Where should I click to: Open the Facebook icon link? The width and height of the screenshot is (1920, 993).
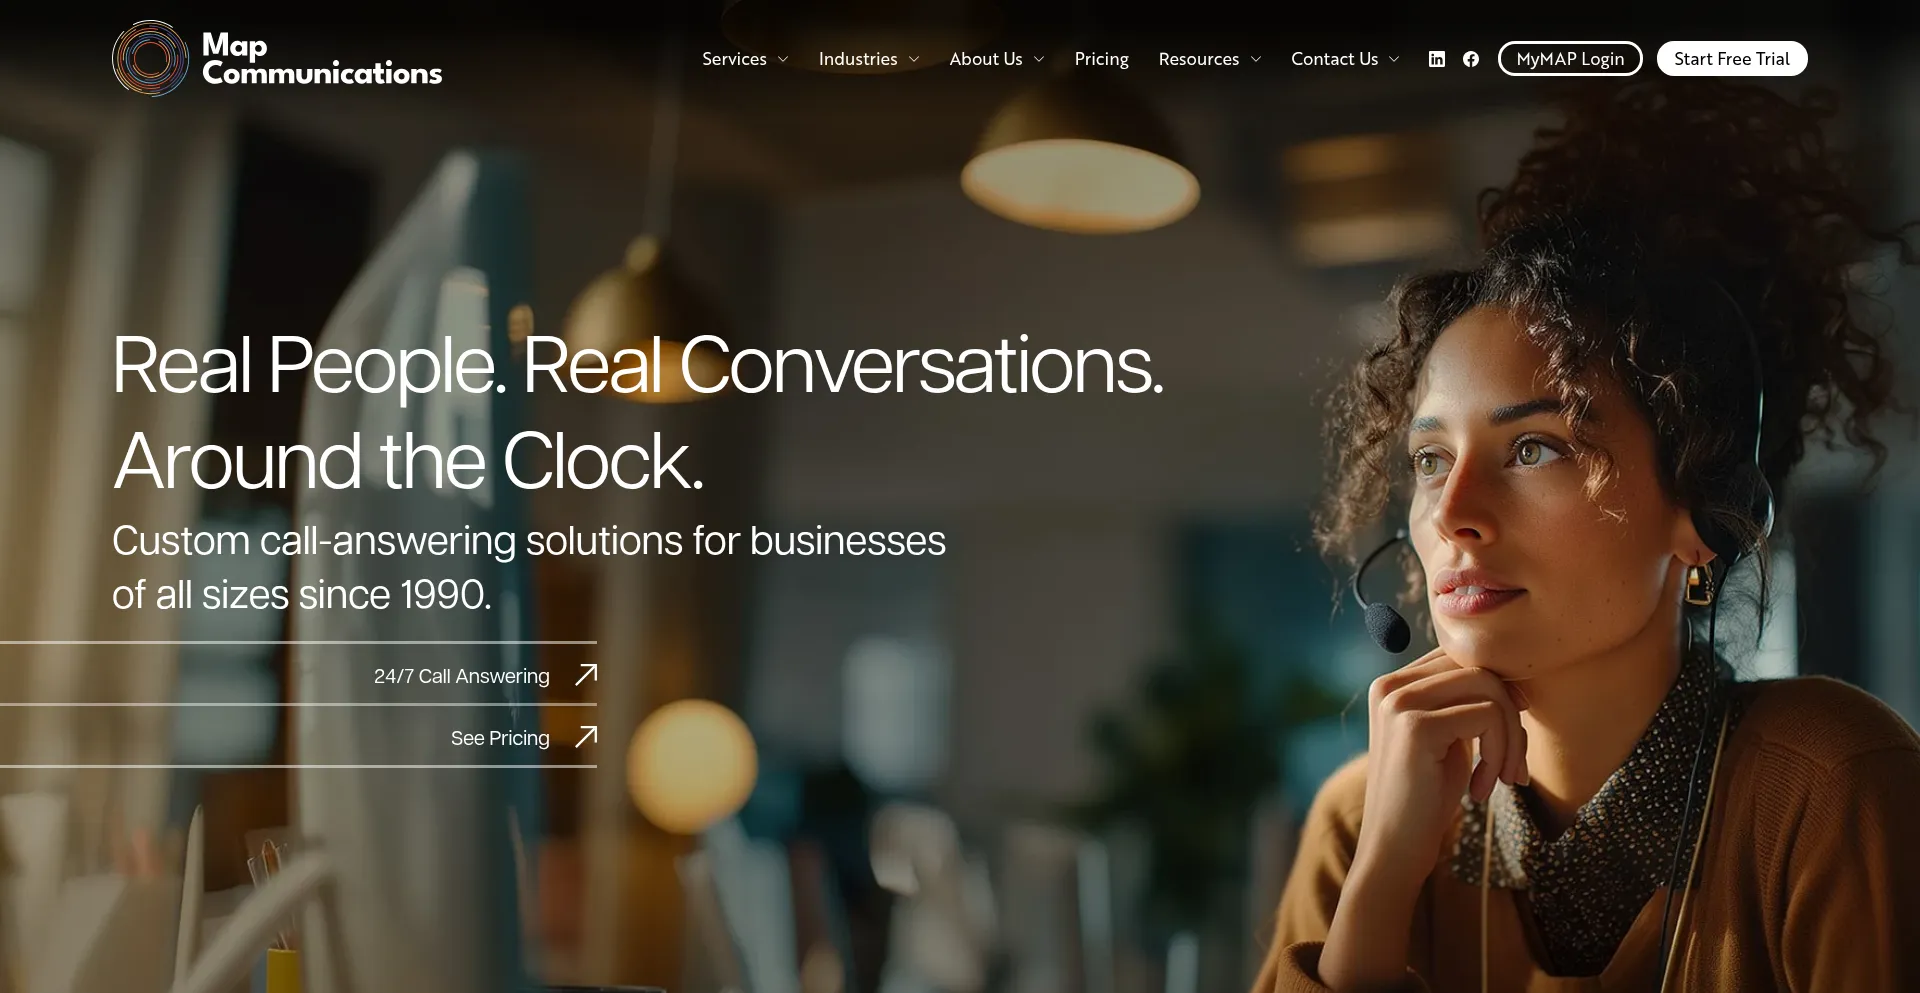[x=1471, y=59]
